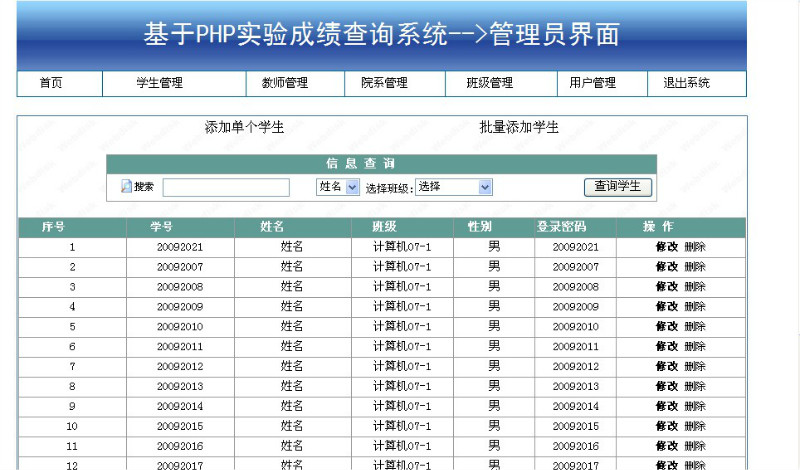Click the 操作 column header
800x470 pixels.
[x=658, y=227]
